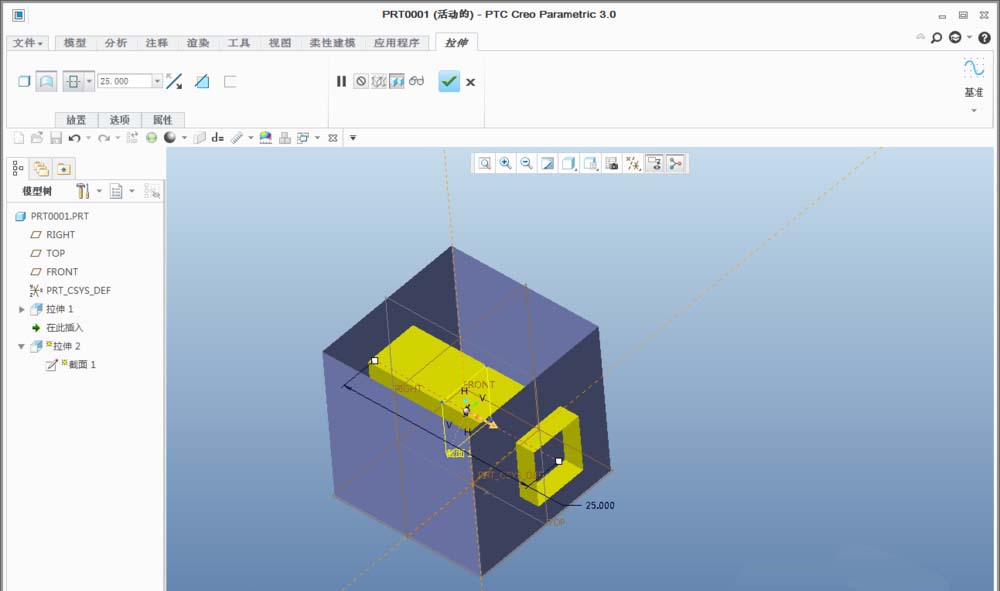Toggle extrude as surface option

coord(46,82)
